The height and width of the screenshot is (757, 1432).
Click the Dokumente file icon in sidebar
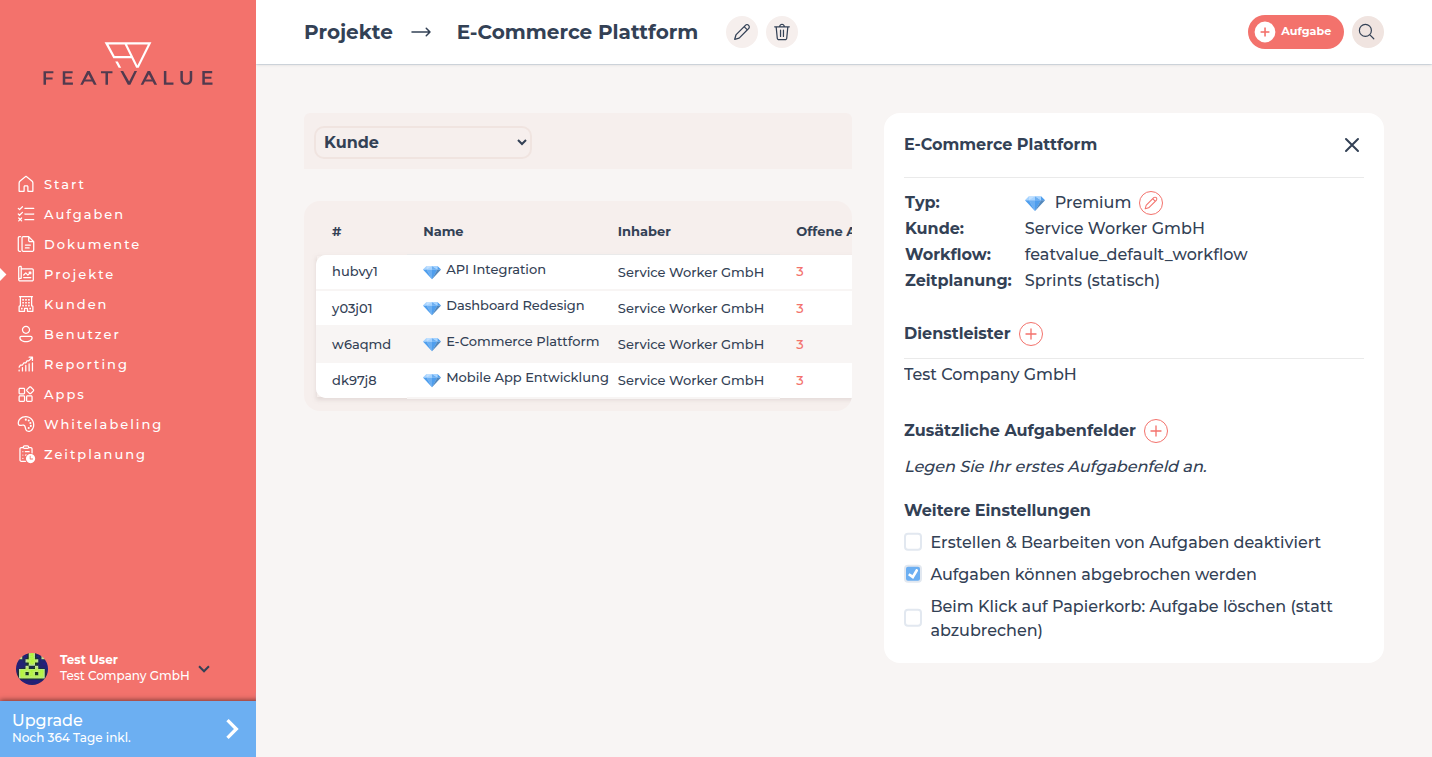(26, 244)
